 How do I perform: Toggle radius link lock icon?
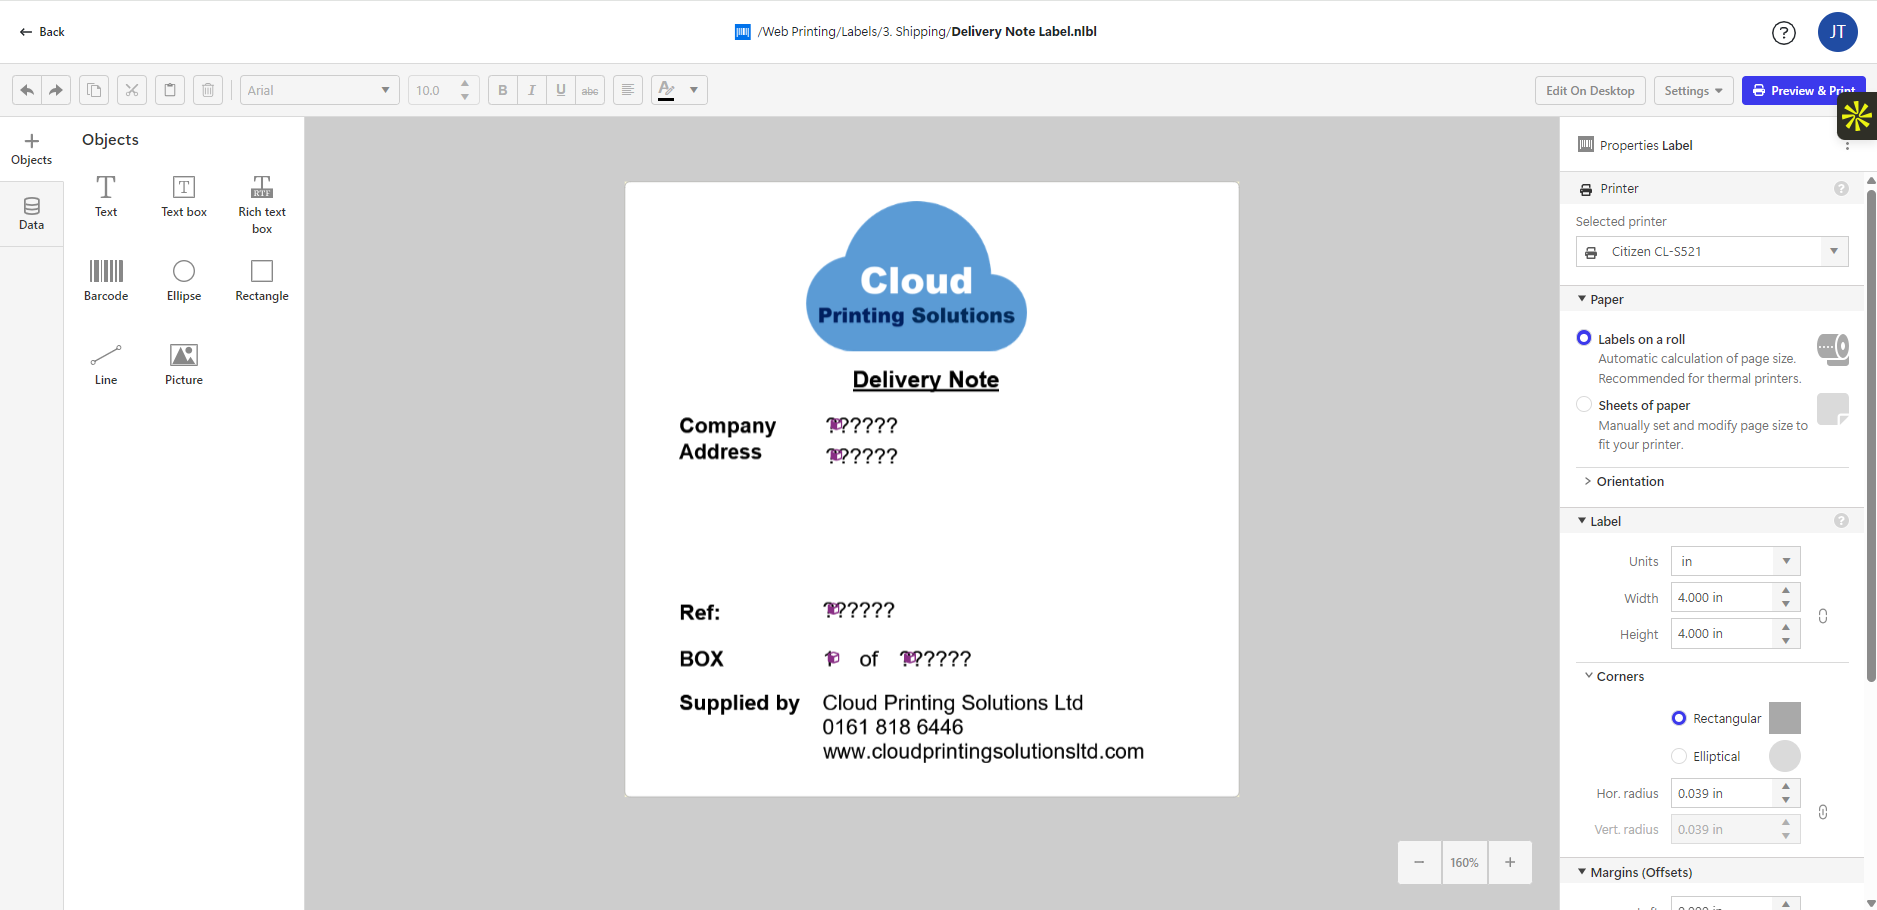[1823, 812]
